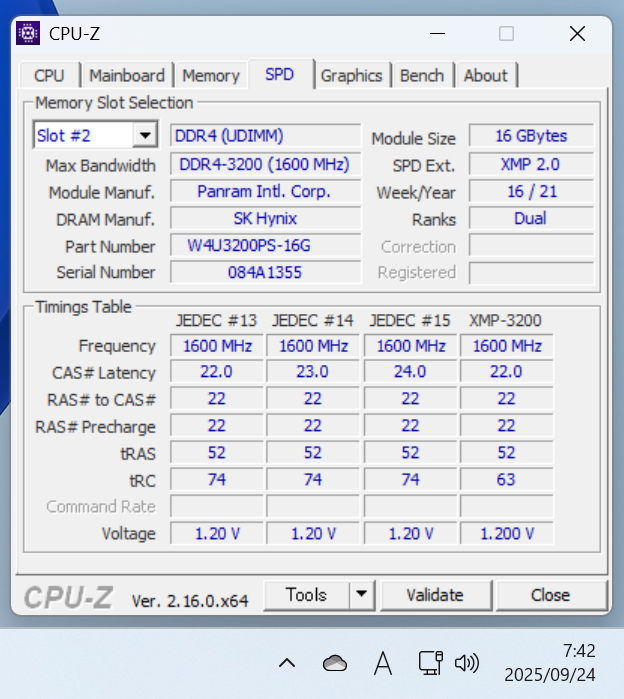Click the XMP-3200 frequency 1600 MHz cell
624x699 pixels.
point(506,346)
